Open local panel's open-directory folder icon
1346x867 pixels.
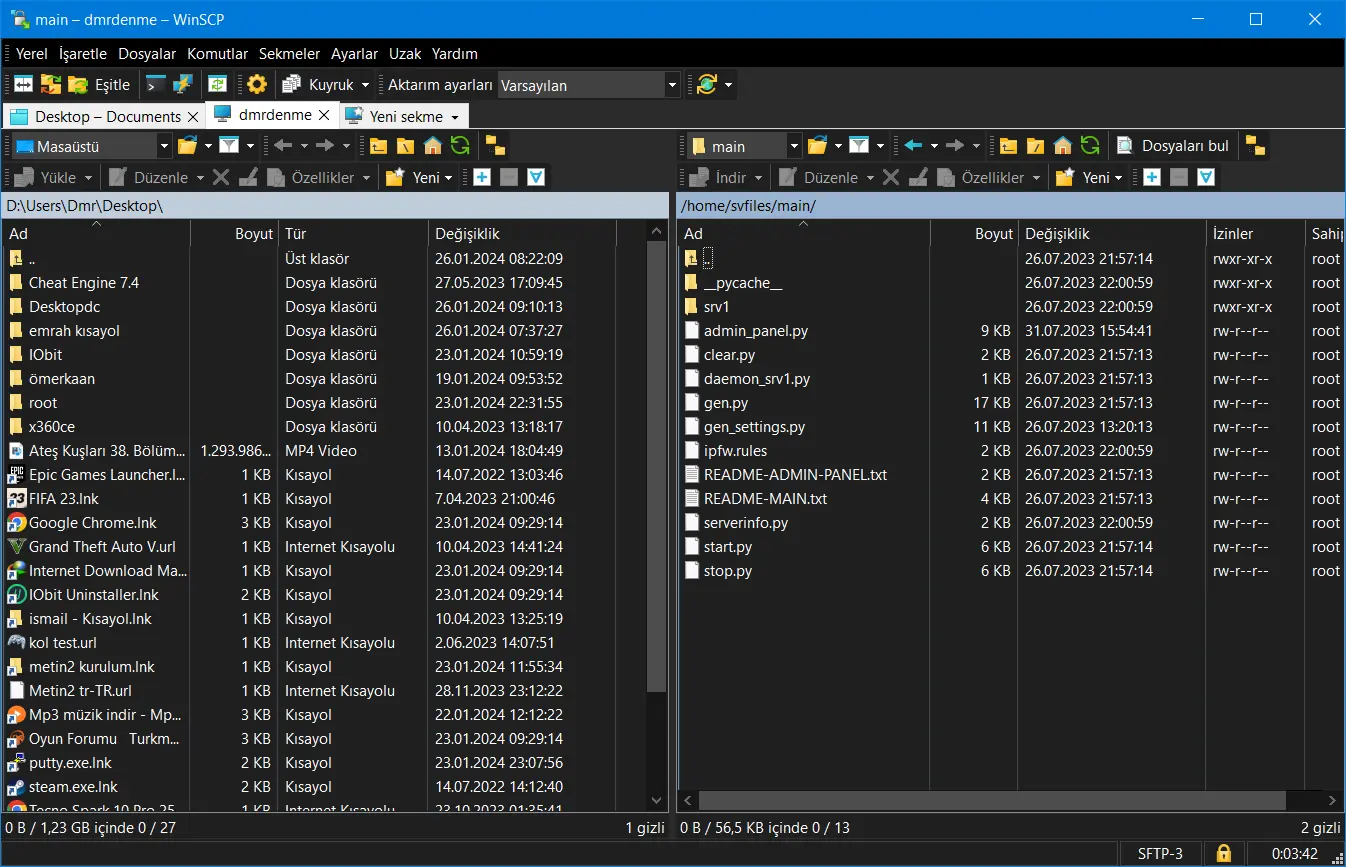[x=188, y=146]
